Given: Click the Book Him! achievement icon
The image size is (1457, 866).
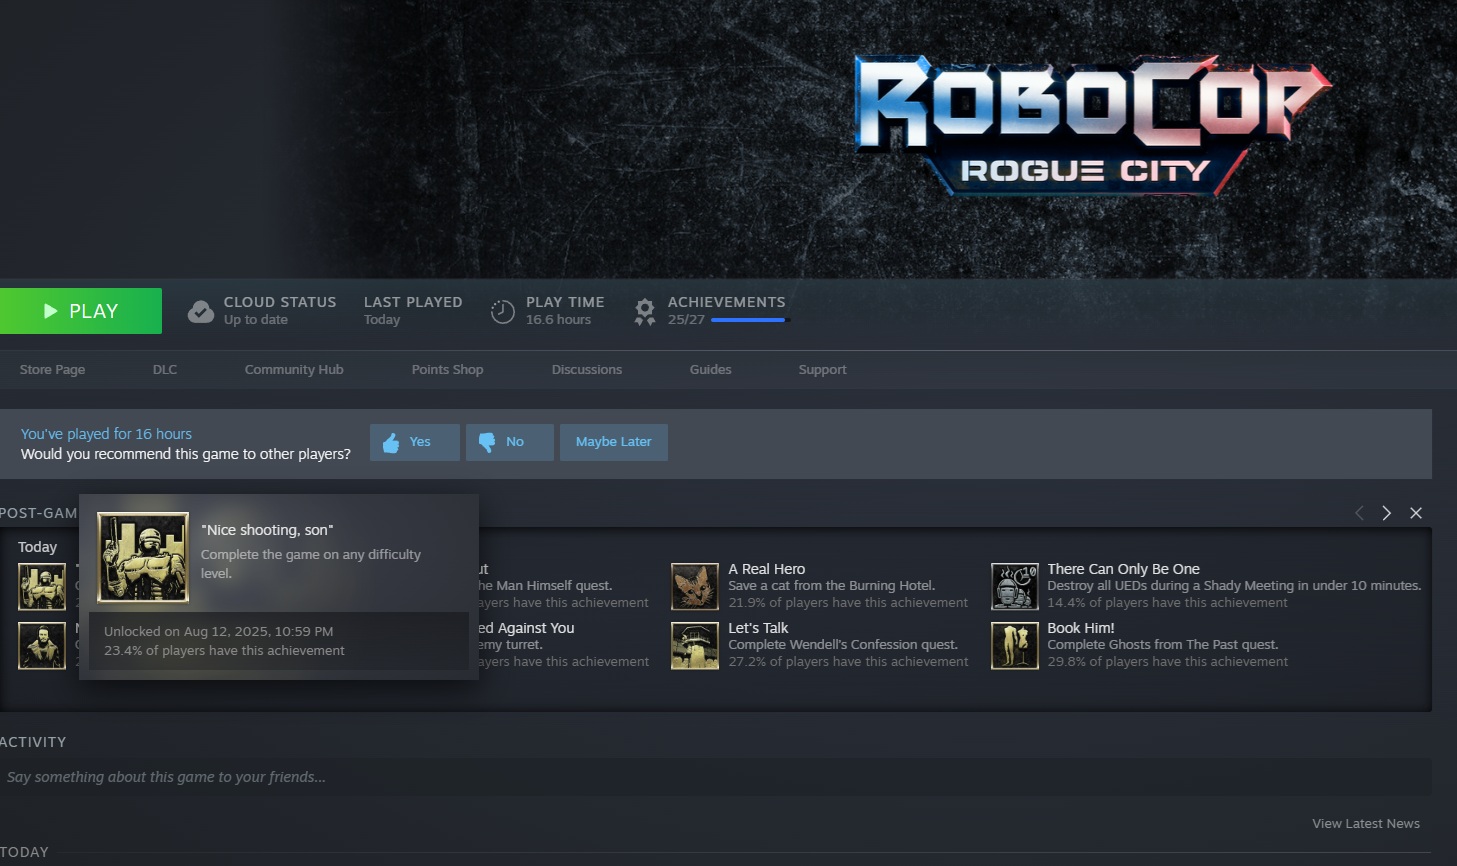Looking at the screenshot, I should pos(1015,645).
